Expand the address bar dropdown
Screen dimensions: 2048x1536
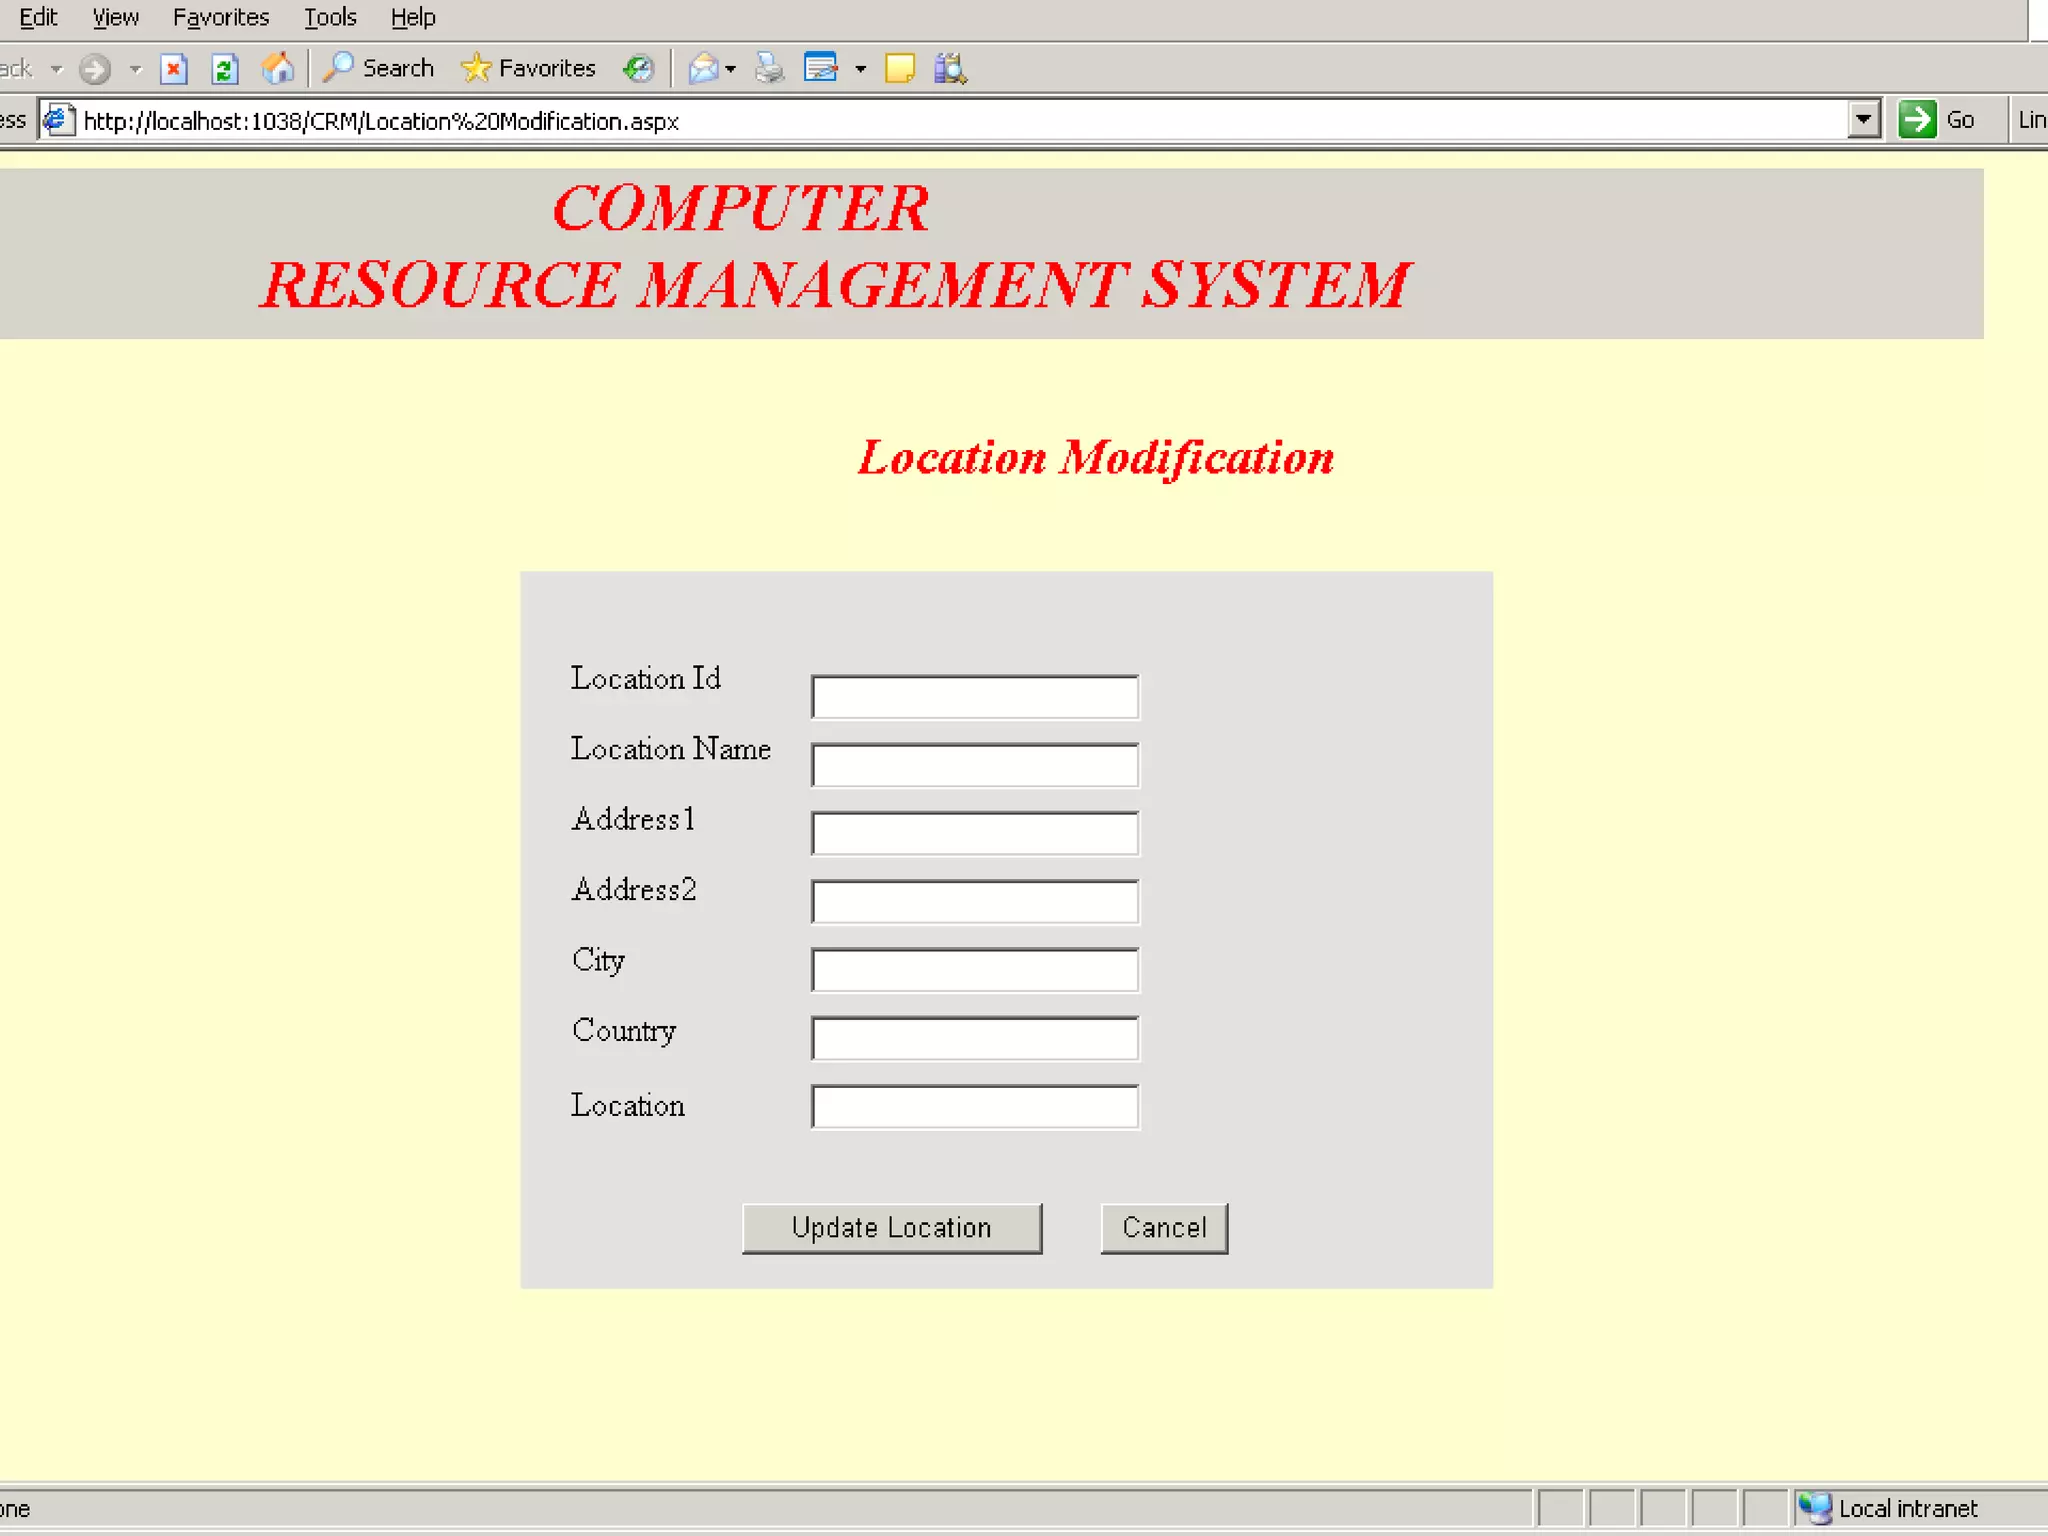click(x=1863, y=120)
